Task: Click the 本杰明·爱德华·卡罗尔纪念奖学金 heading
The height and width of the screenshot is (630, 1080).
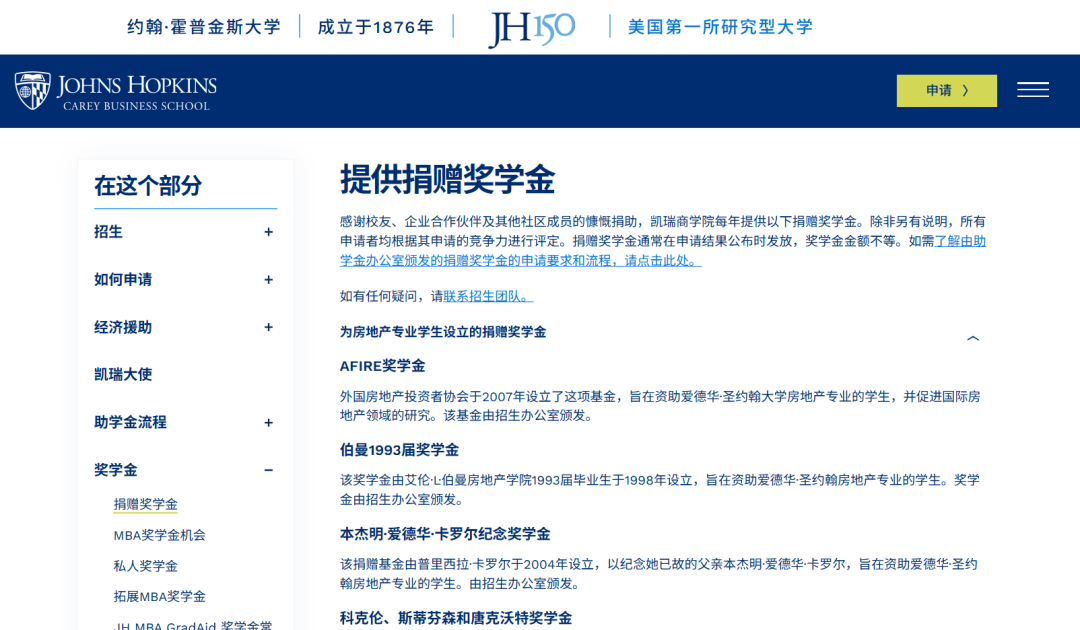Action: (x=445, y=534)
